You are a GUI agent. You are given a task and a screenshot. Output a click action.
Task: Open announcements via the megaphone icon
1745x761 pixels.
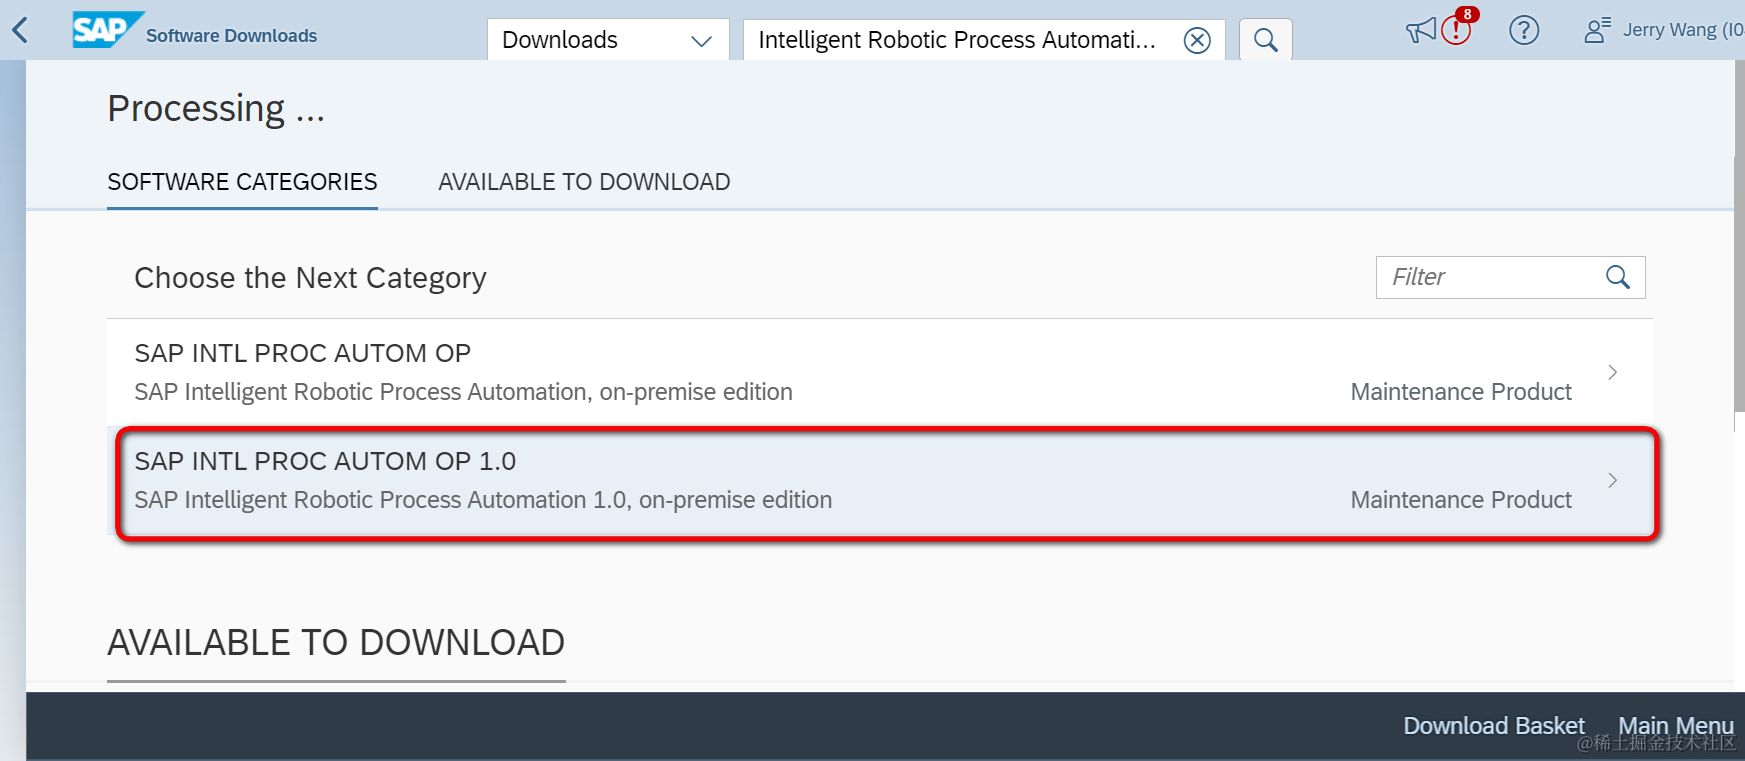[x=1420, y=31]
